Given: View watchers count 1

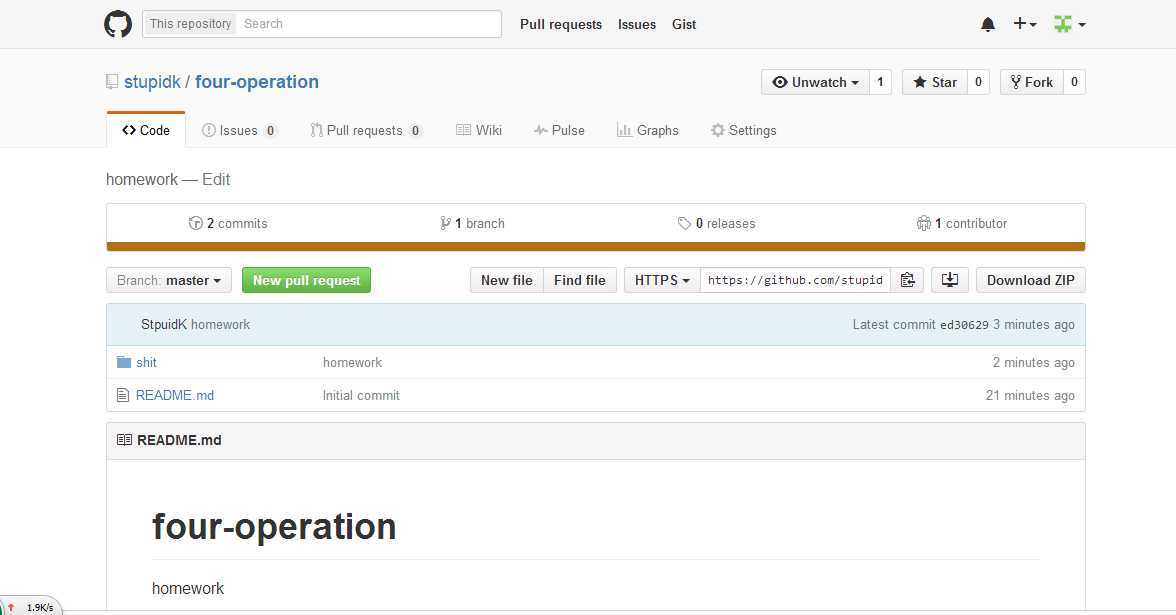Looking at the screenshot, I should (x=880, y=82).
